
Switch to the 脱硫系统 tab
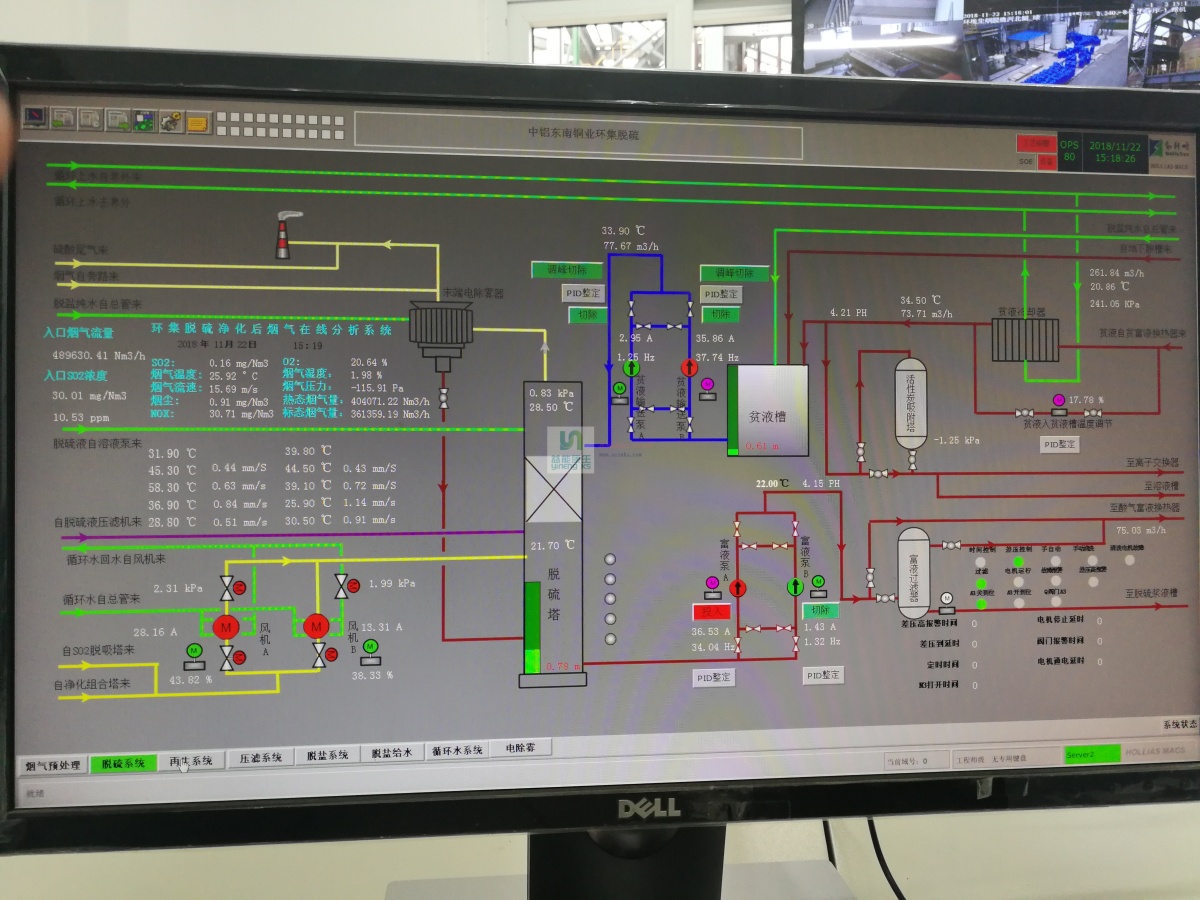pos(123,763)
